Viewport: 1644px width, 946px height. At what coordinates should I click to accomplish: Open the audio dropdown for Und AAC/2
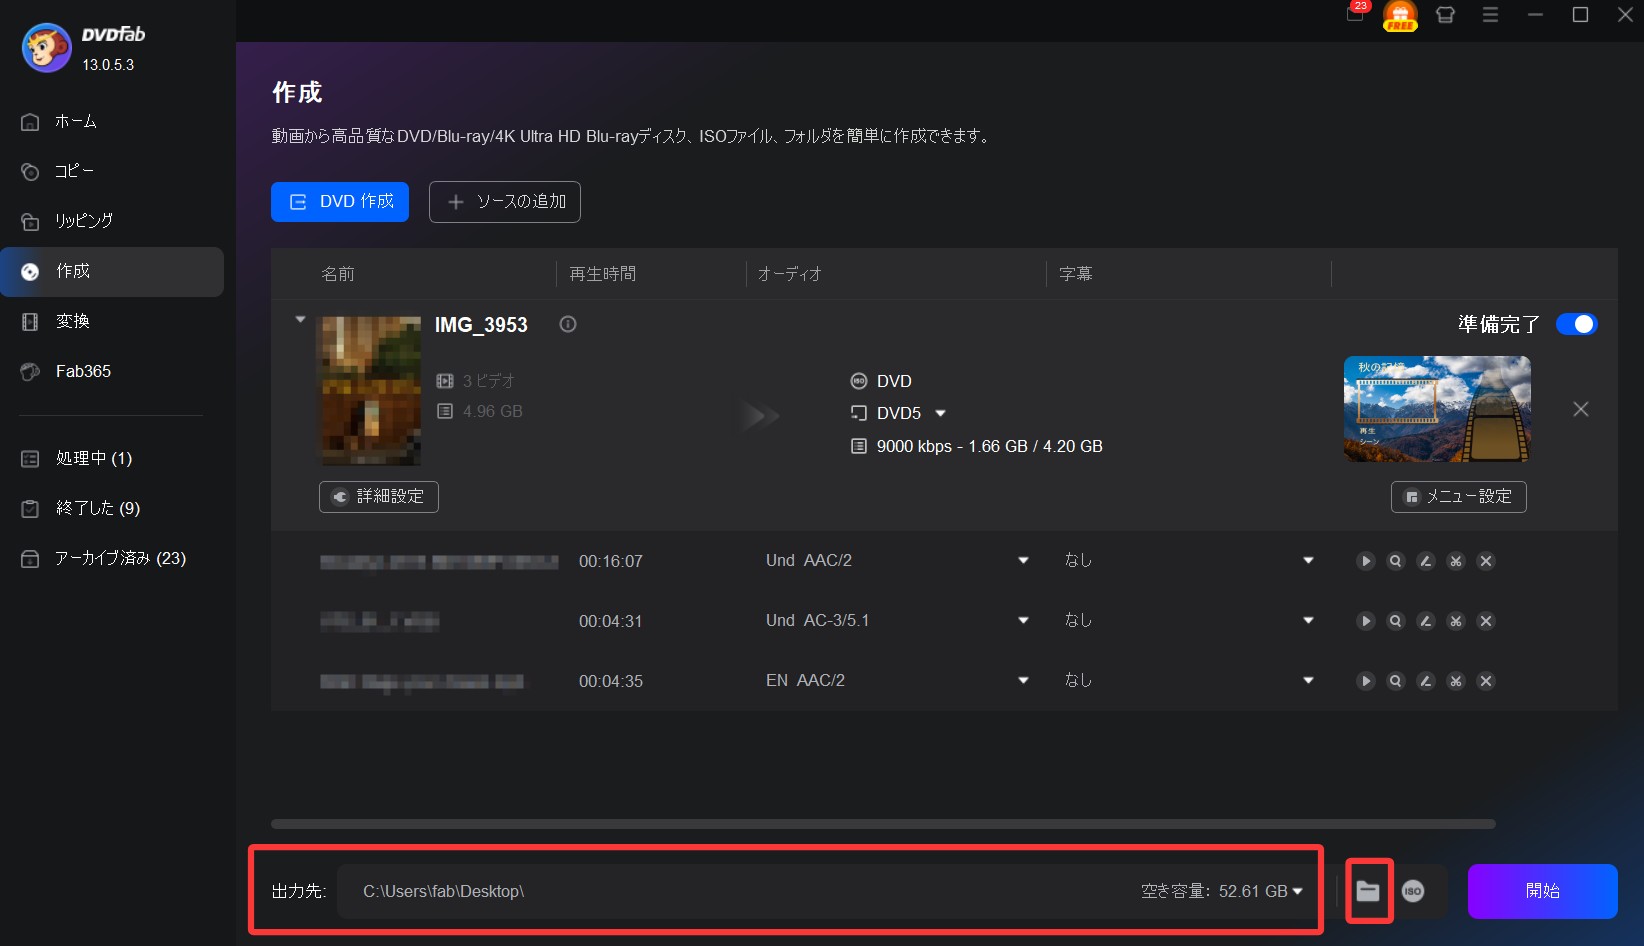[1023, 561]
